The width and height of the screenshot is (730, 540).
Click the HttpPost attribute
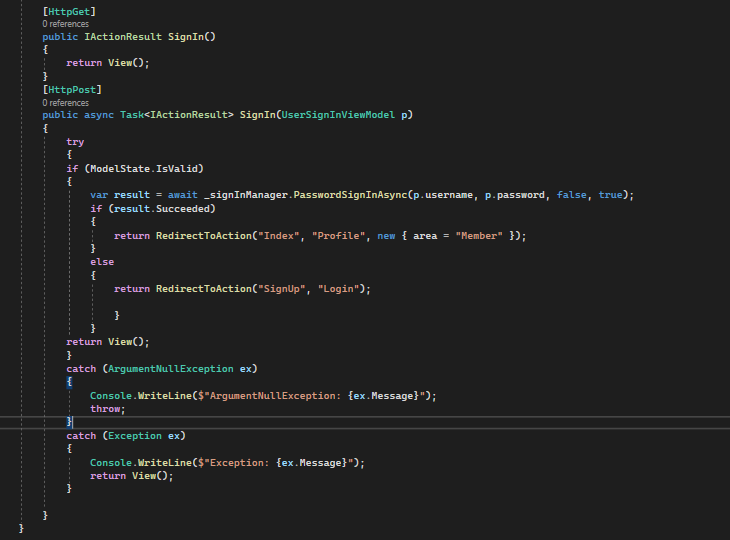[72, 89]
